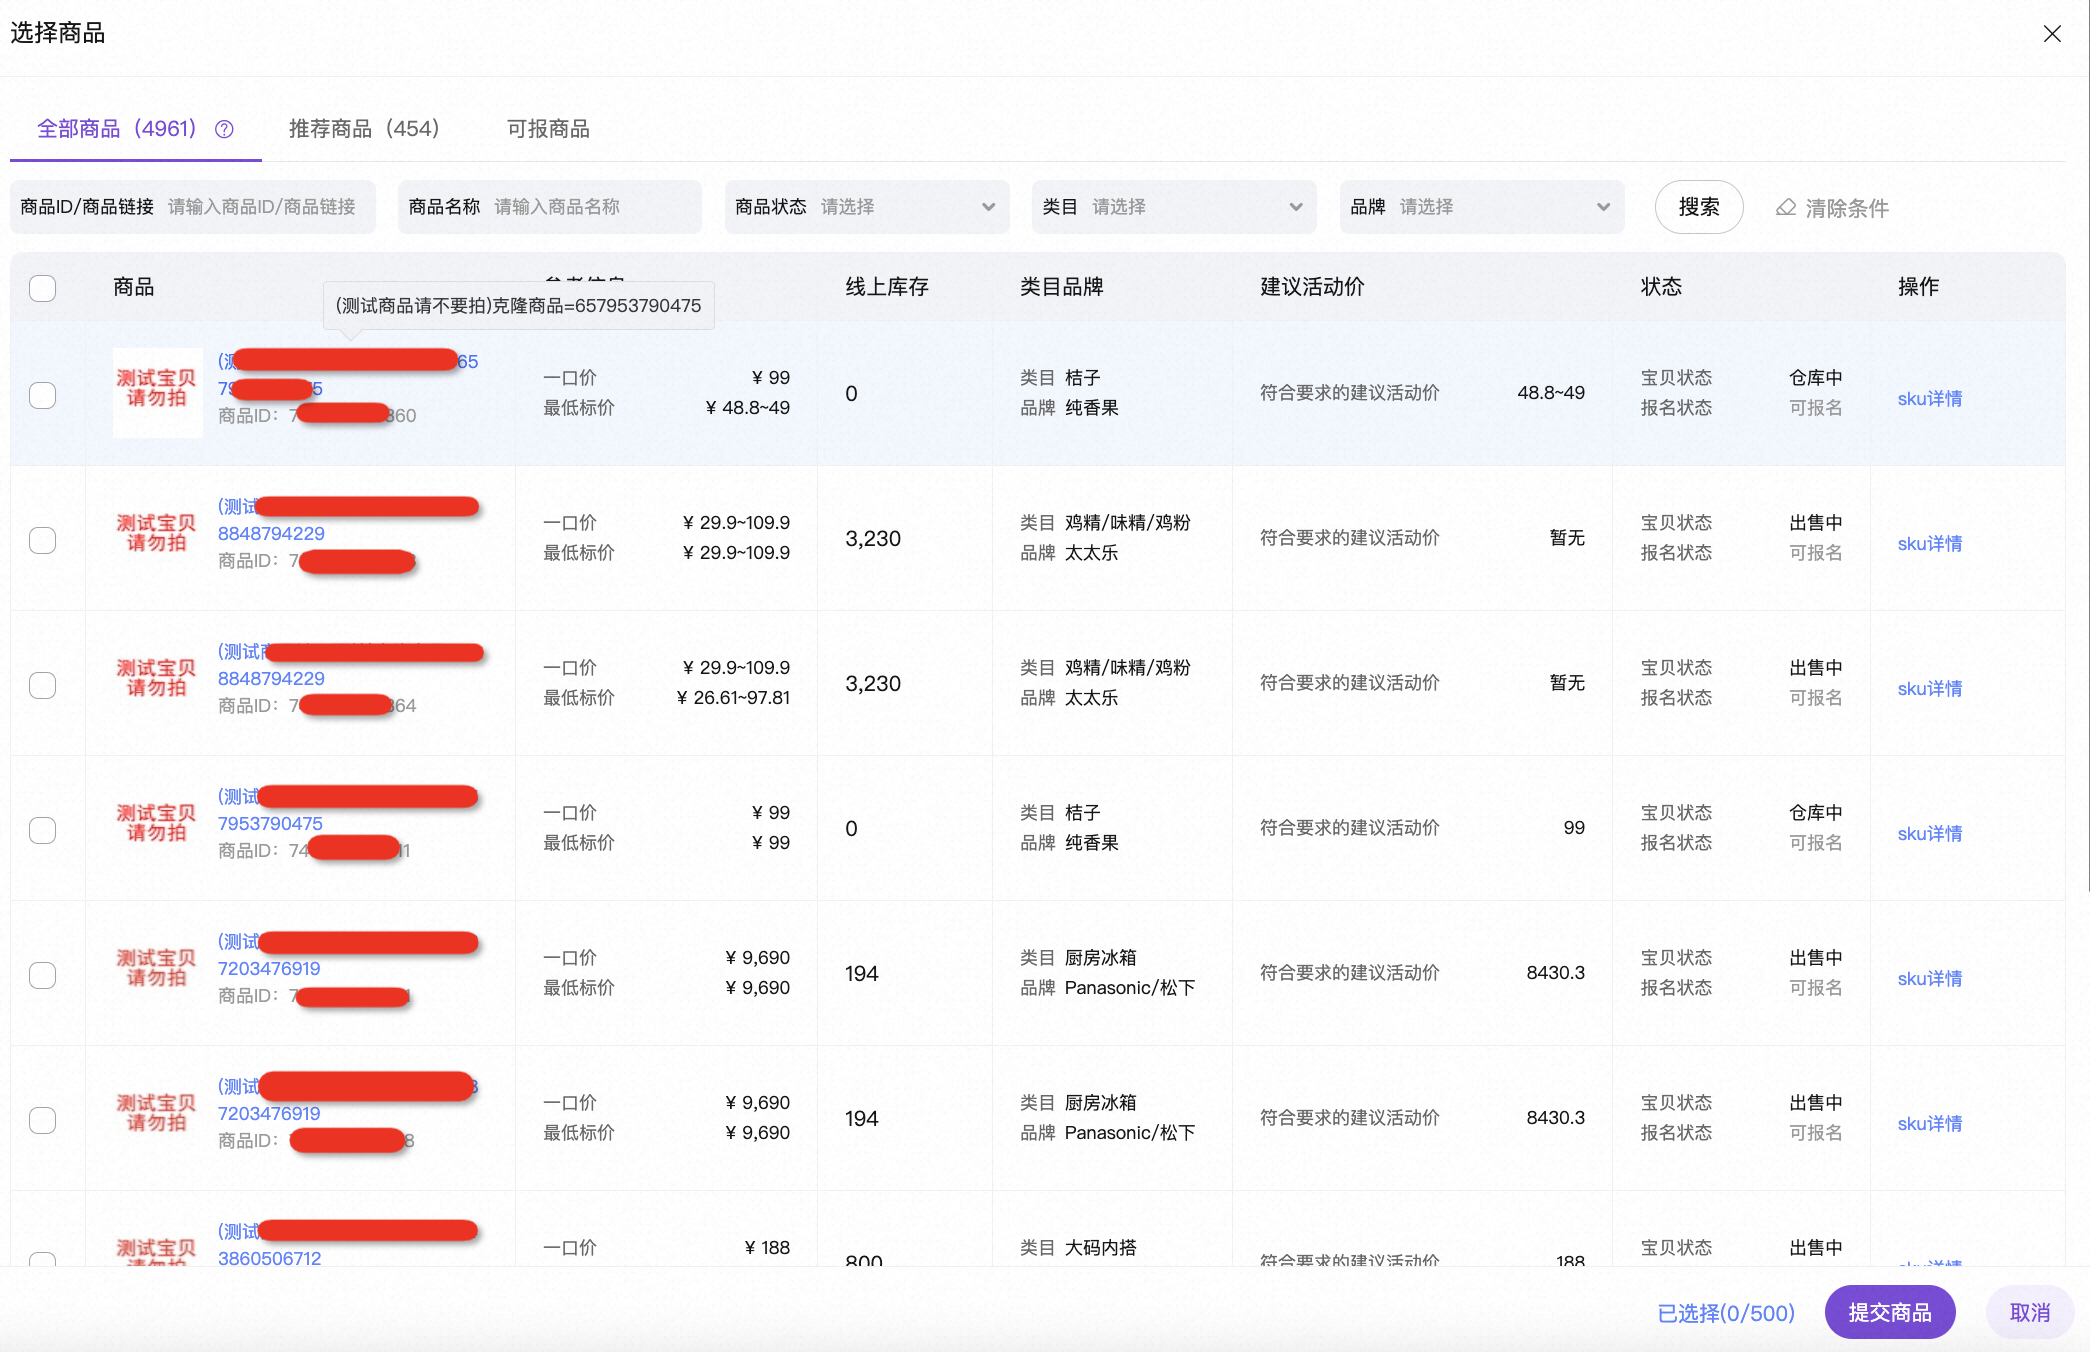Open sku详情 for row with ¥26.61~97.81
Screen dimensions: 2090x1352
[1929, 688]
